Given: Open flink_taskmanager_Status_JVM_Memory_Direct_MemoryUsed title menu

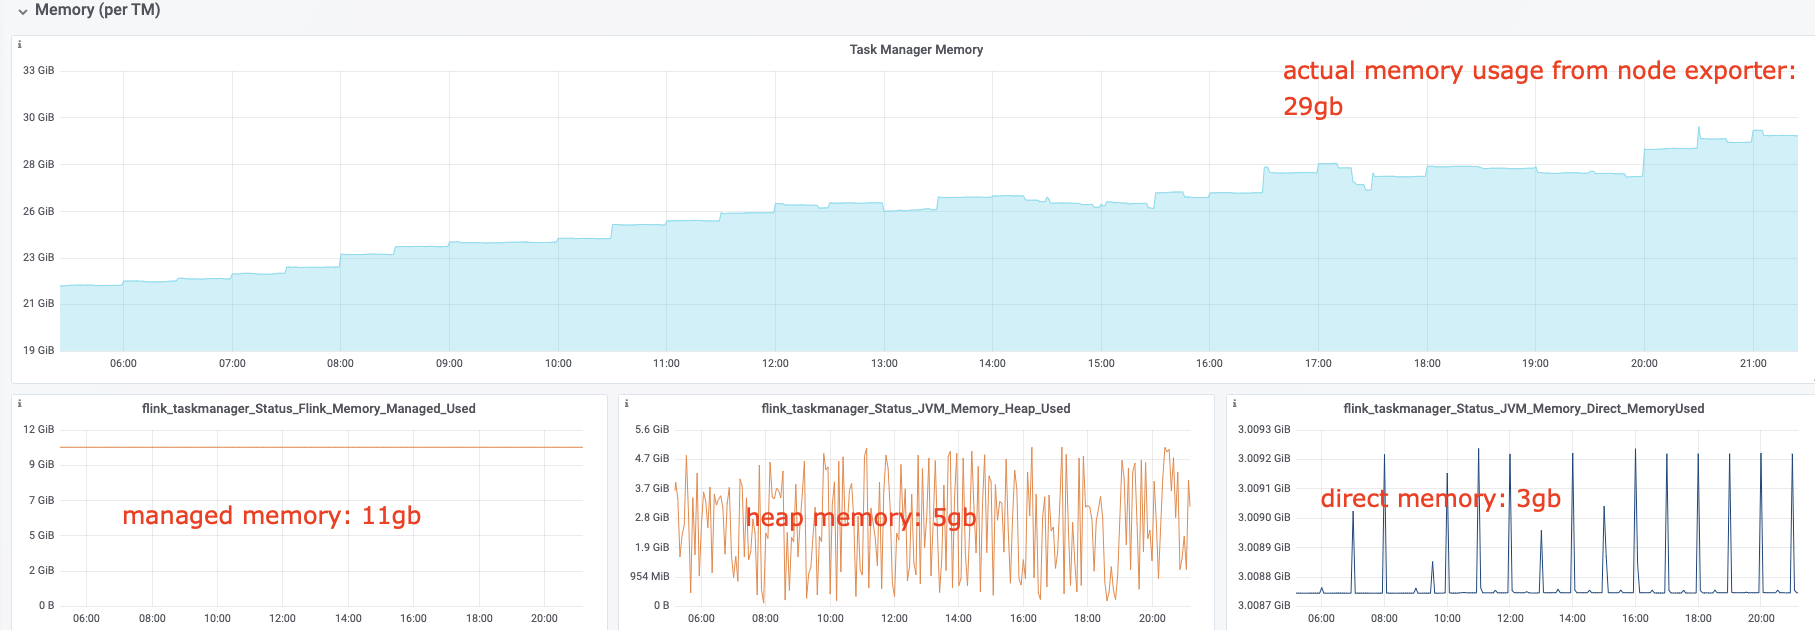Looking at the screenshot, I should pyautogui.click(x=1523, y=409).
